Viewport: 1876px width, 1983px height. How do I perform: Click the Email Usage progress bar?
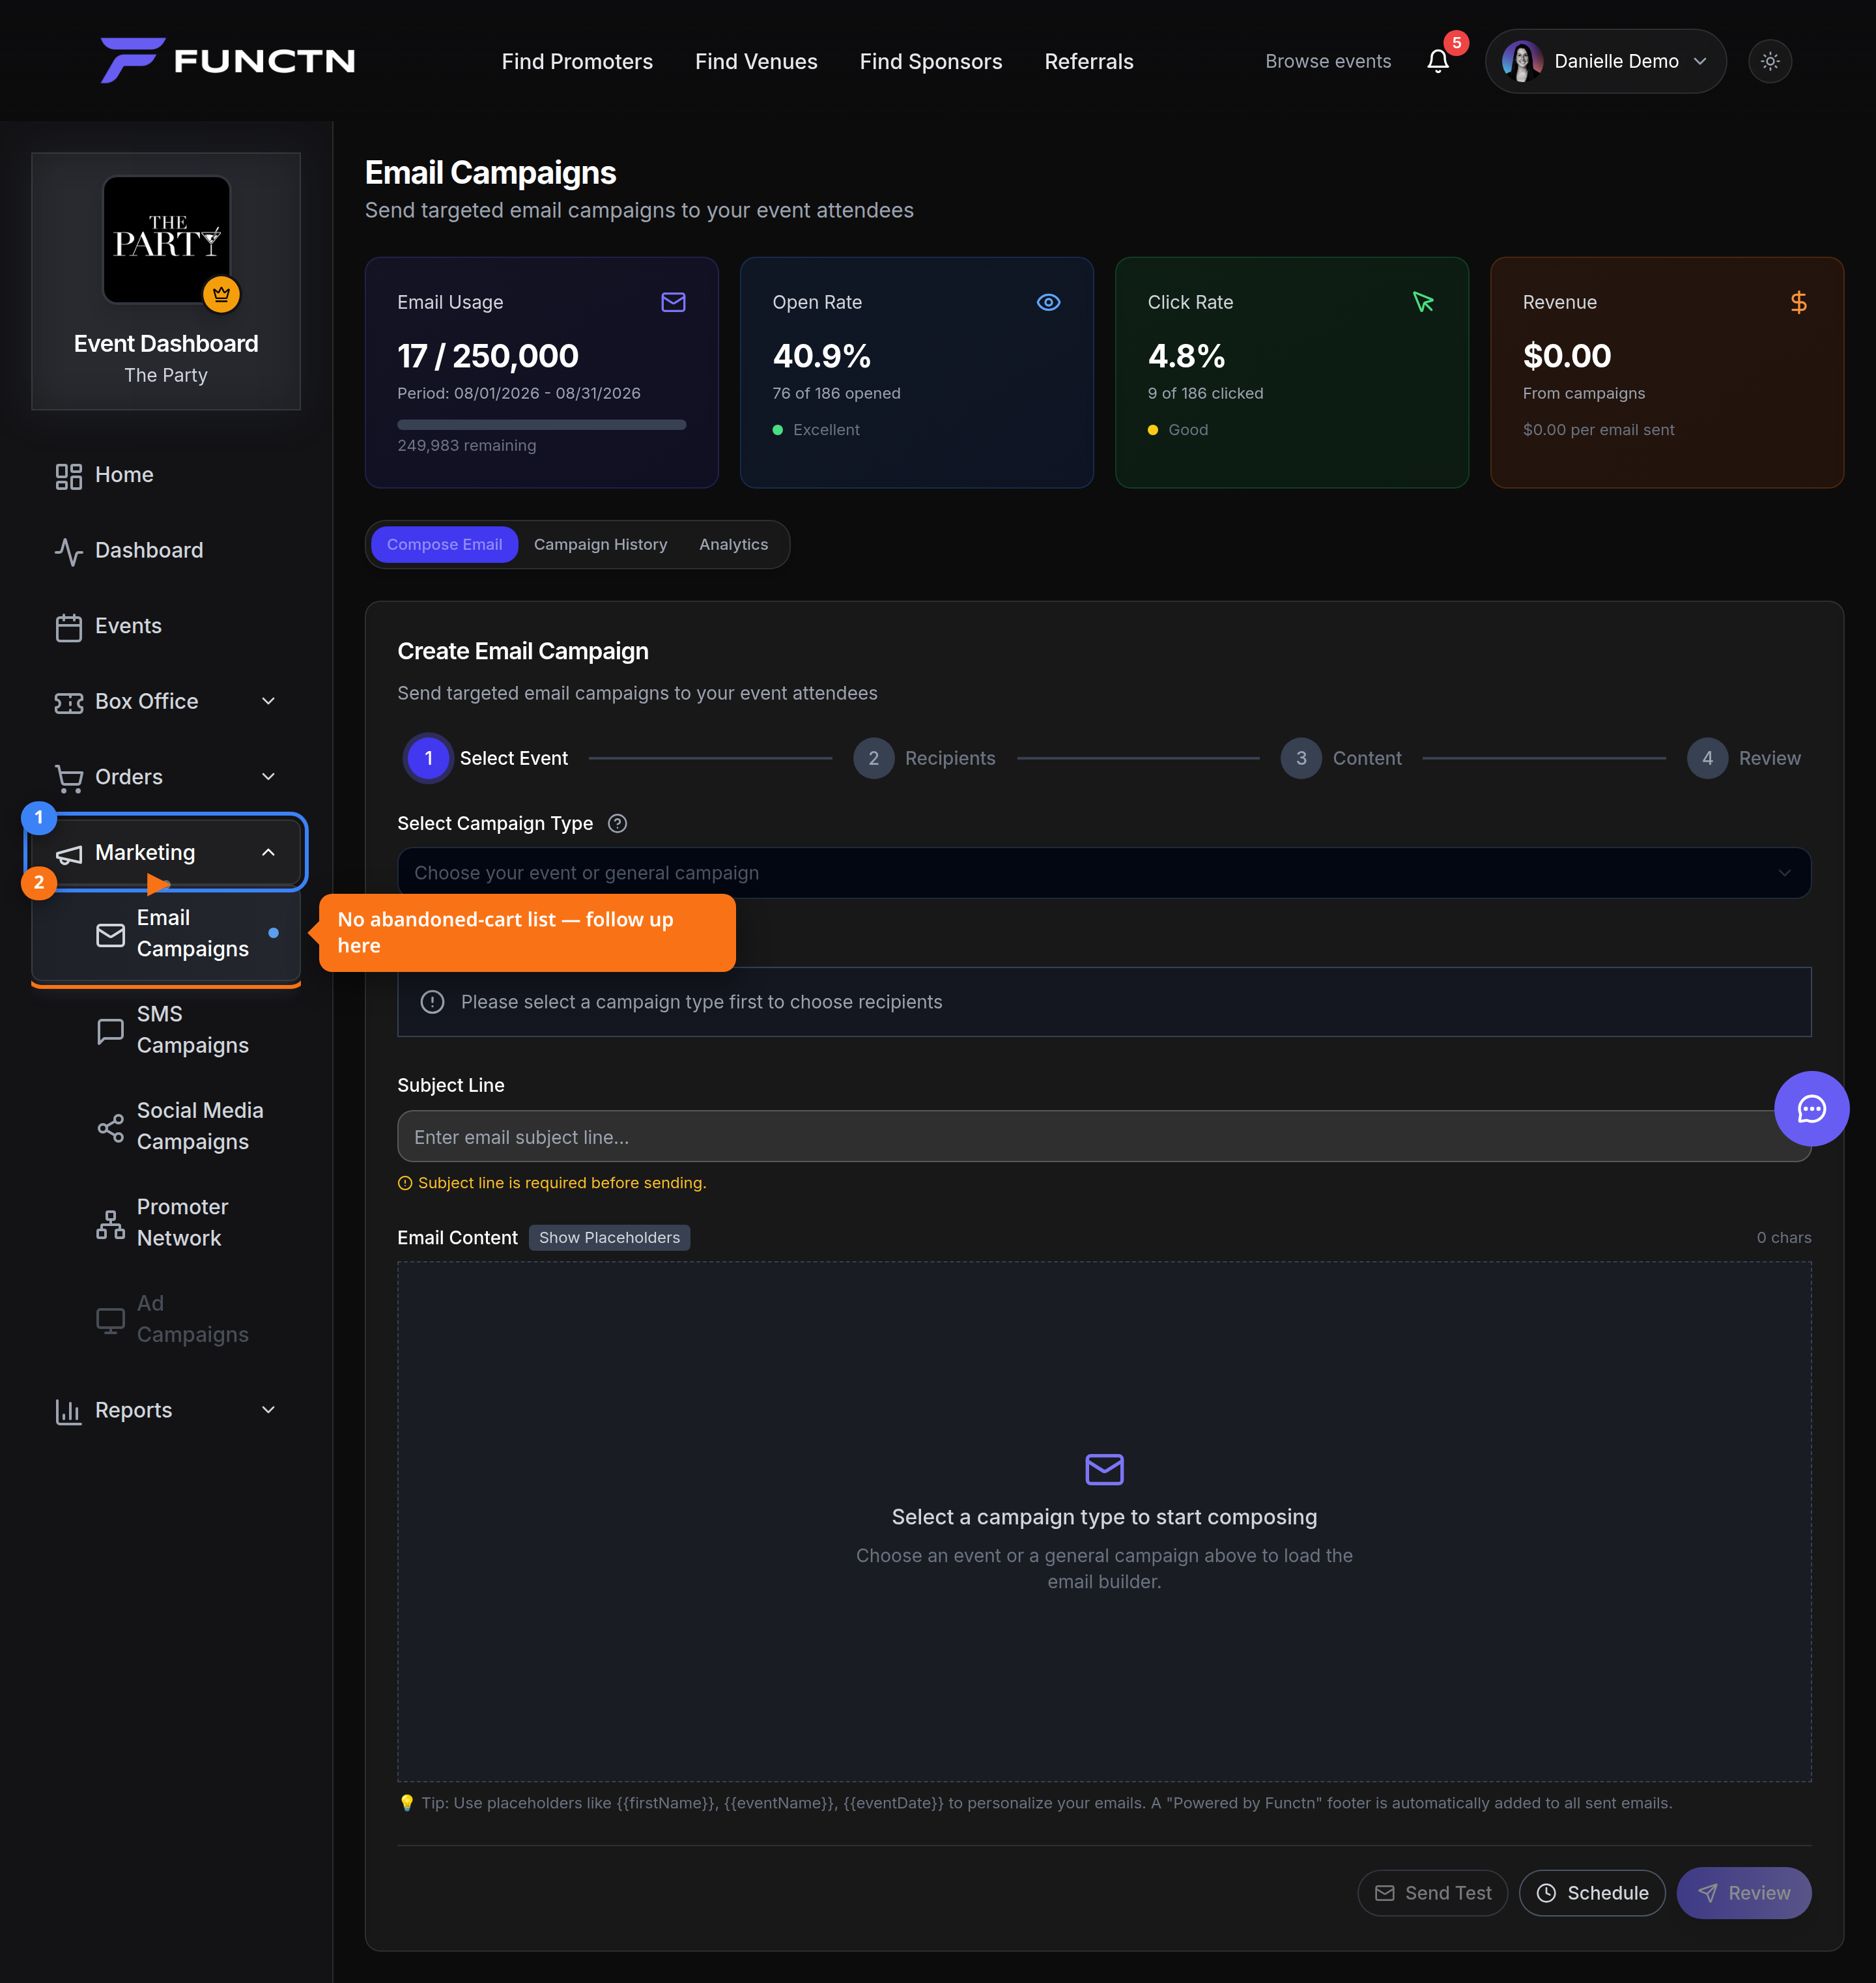[x=542, y=424]
